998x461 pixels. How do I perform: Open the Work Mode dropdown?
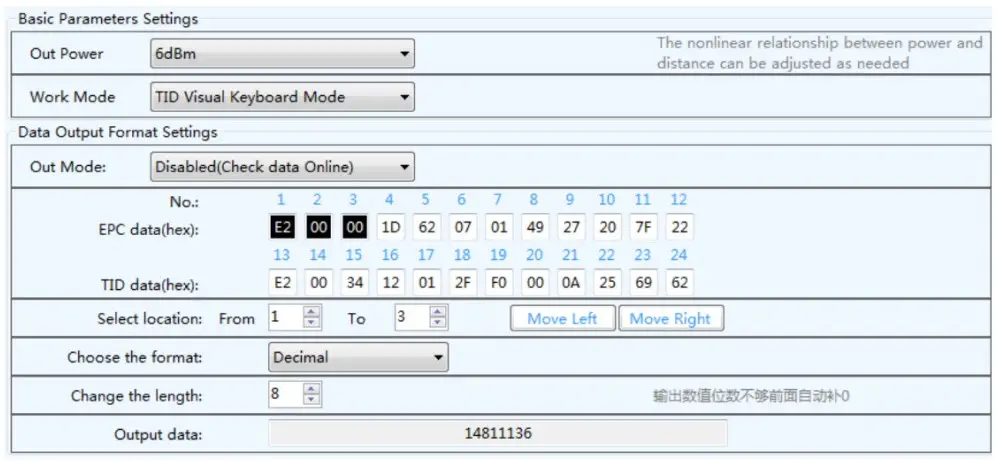[x=282, y=97]
